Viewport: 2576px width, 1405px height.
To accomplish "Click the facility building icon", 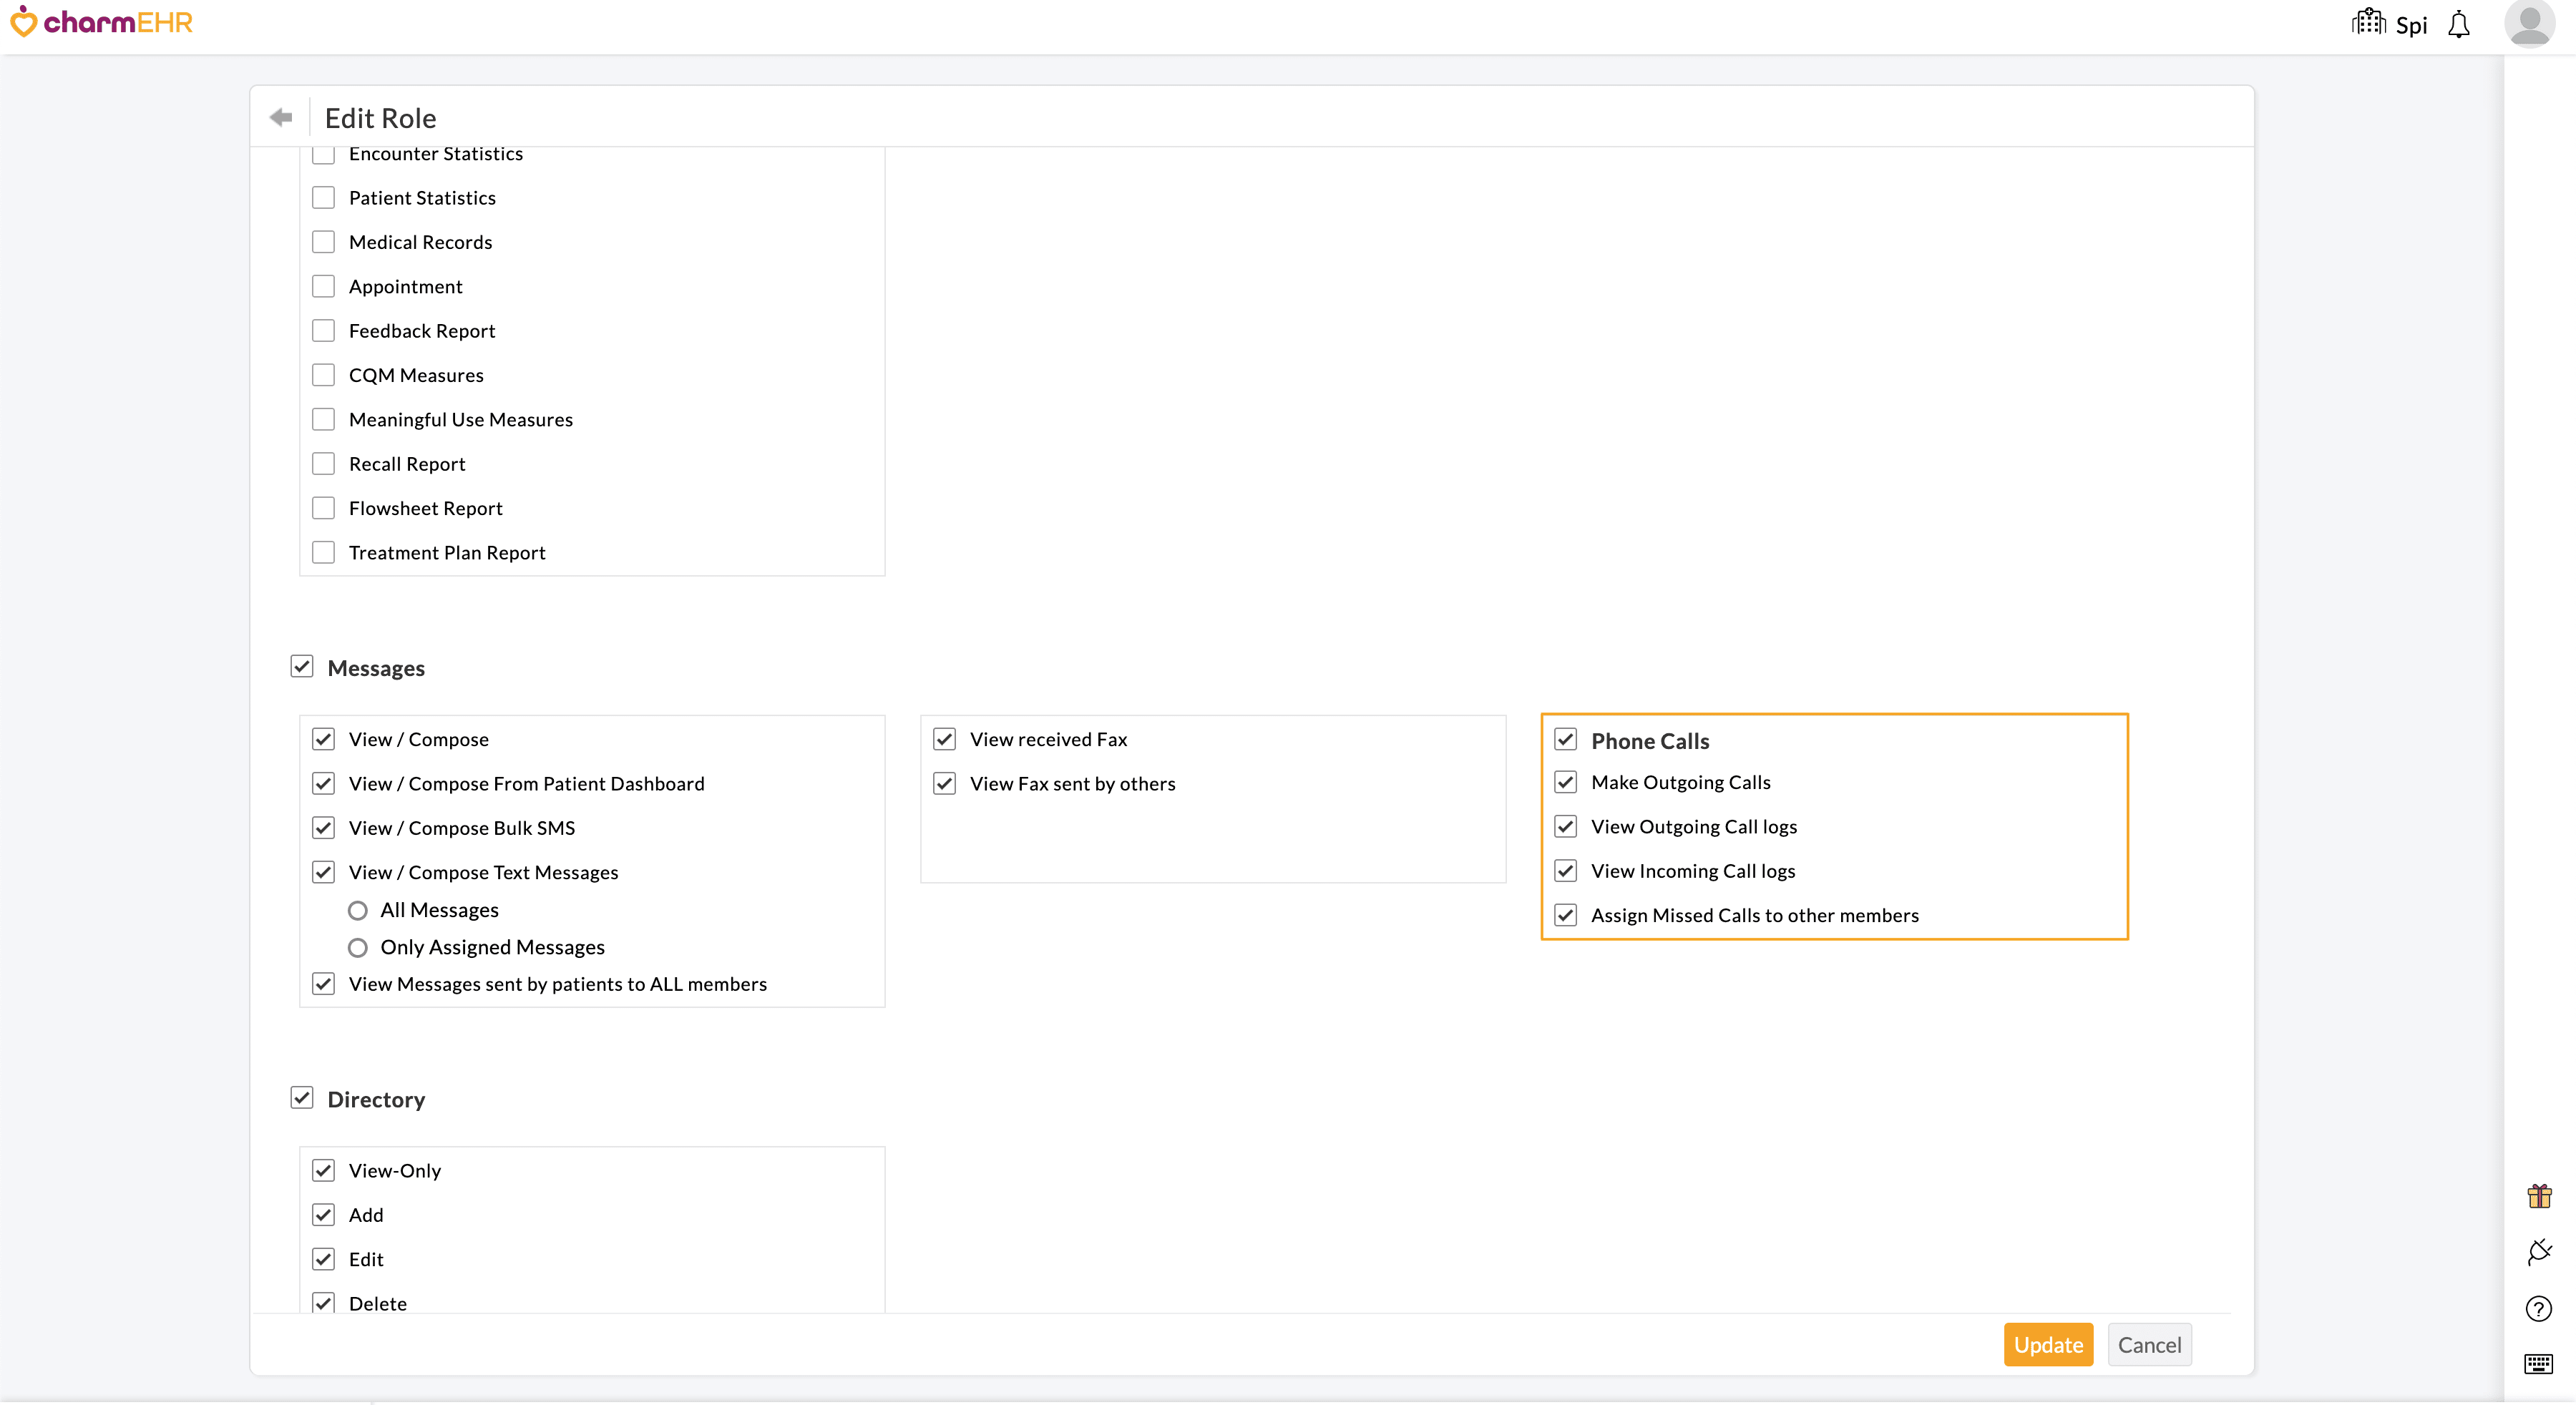I will coord(2368,22).
